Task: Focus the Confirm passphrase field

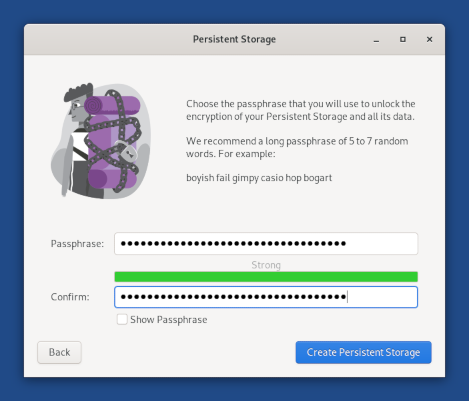Action: click(266, 297)
